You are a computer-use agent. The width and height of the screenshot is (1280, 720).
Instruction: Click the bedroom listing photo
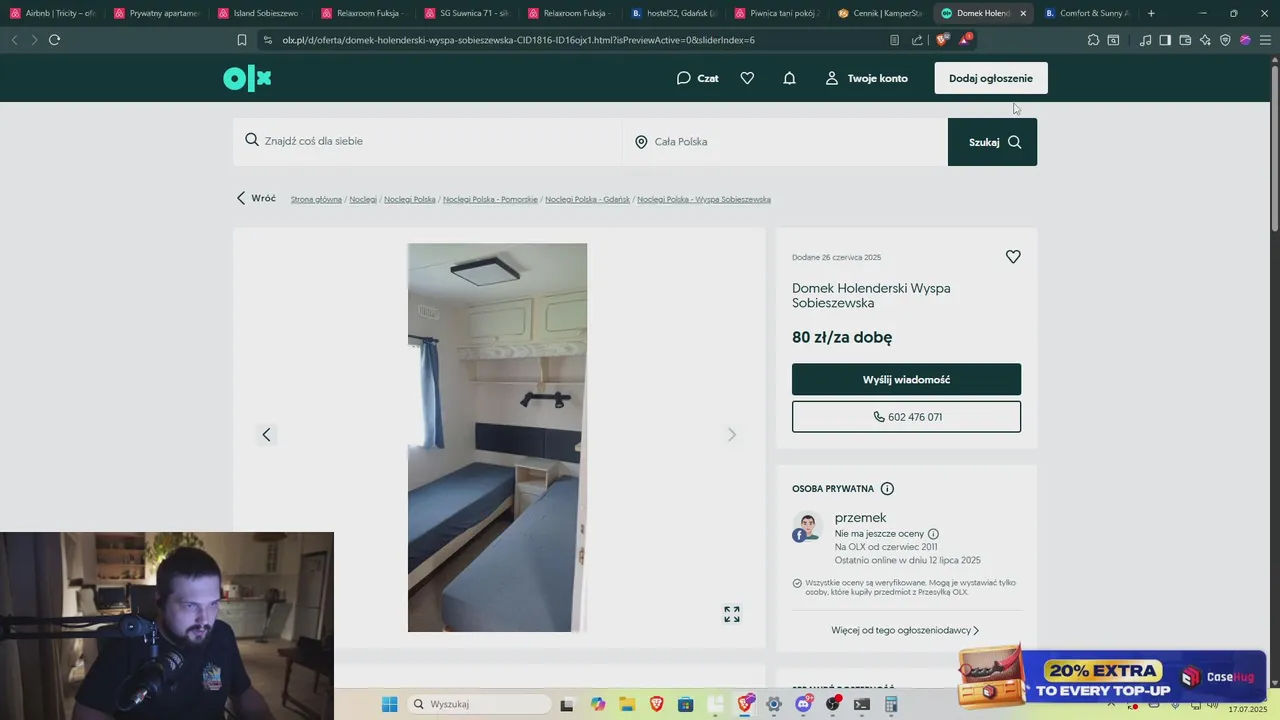(497, 437)
